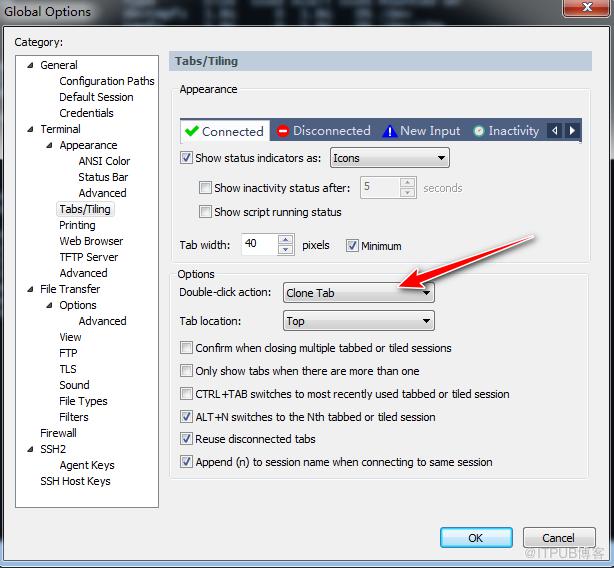Viewport: 614px width, 568px height.
Task: Open the status indicators Icons dropdown
Action: coord(390,158)
